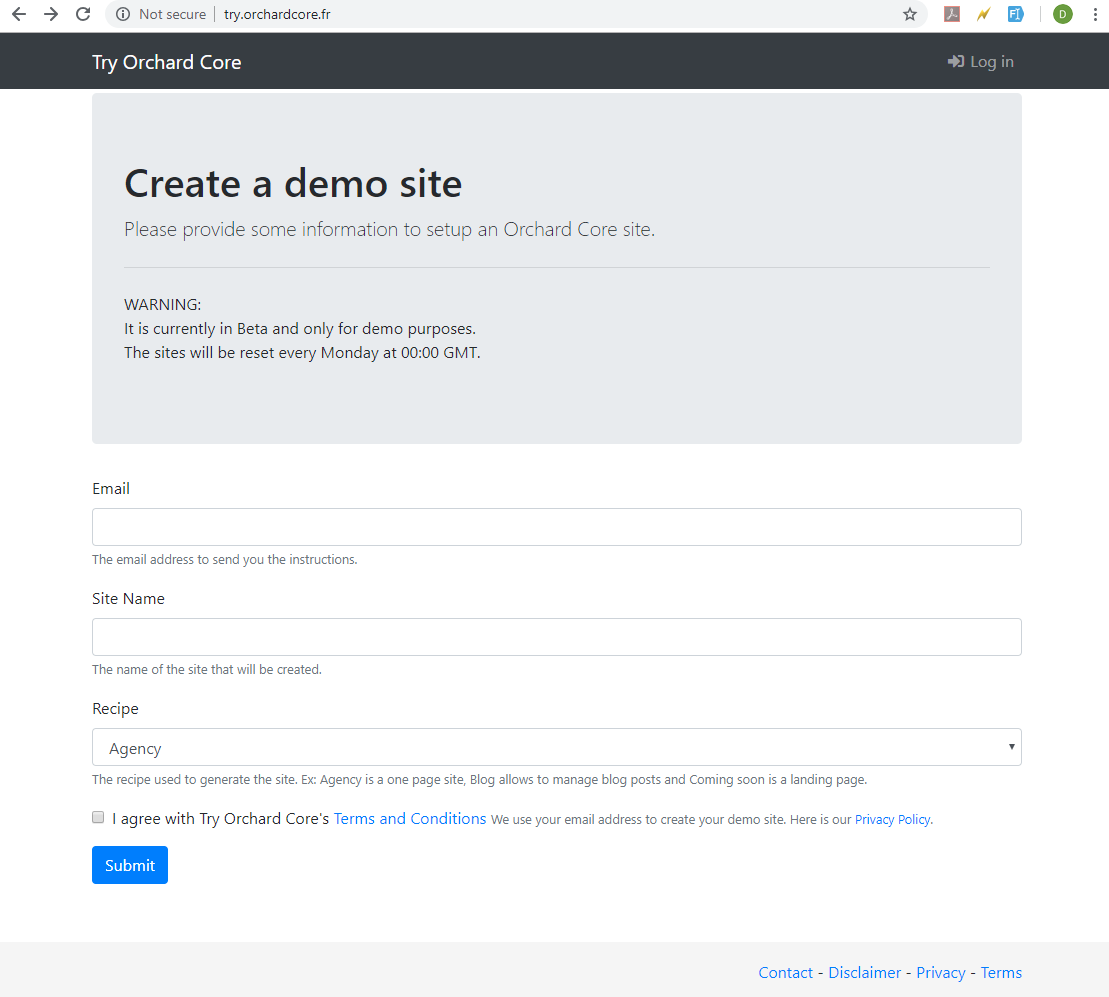Go back with the browser back arrow
Viewport: 1109px width, 997px height.
(19, 14)
